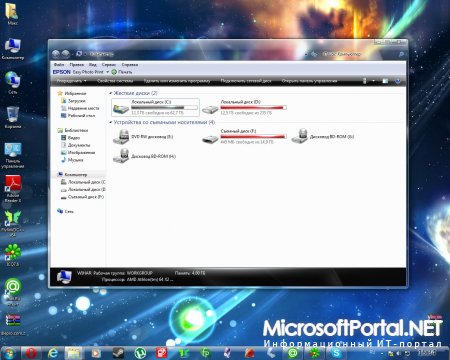Click Подключить сетевой диск
450x360 pixels.
click(x=246, y=81)
